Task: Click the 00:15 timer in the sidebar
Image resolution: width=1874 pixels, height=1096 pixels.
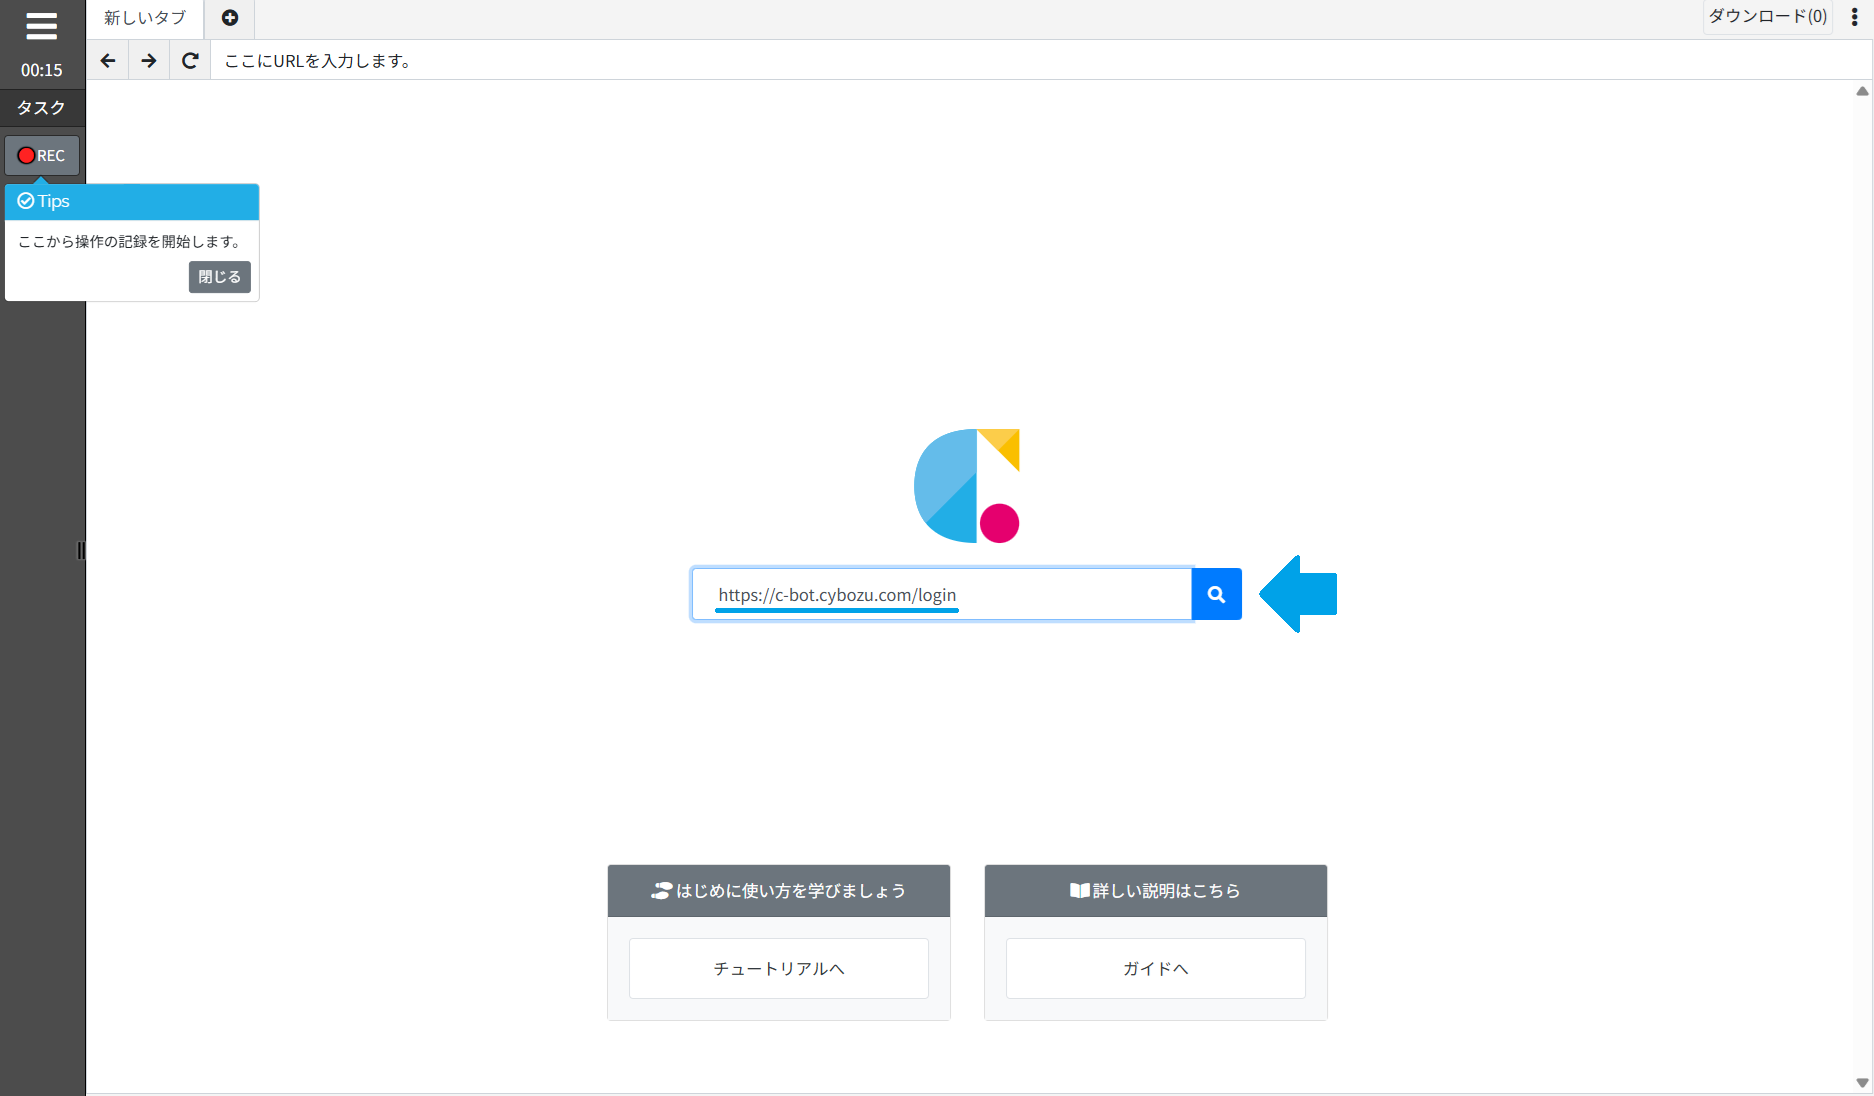Action: [42, 70]
